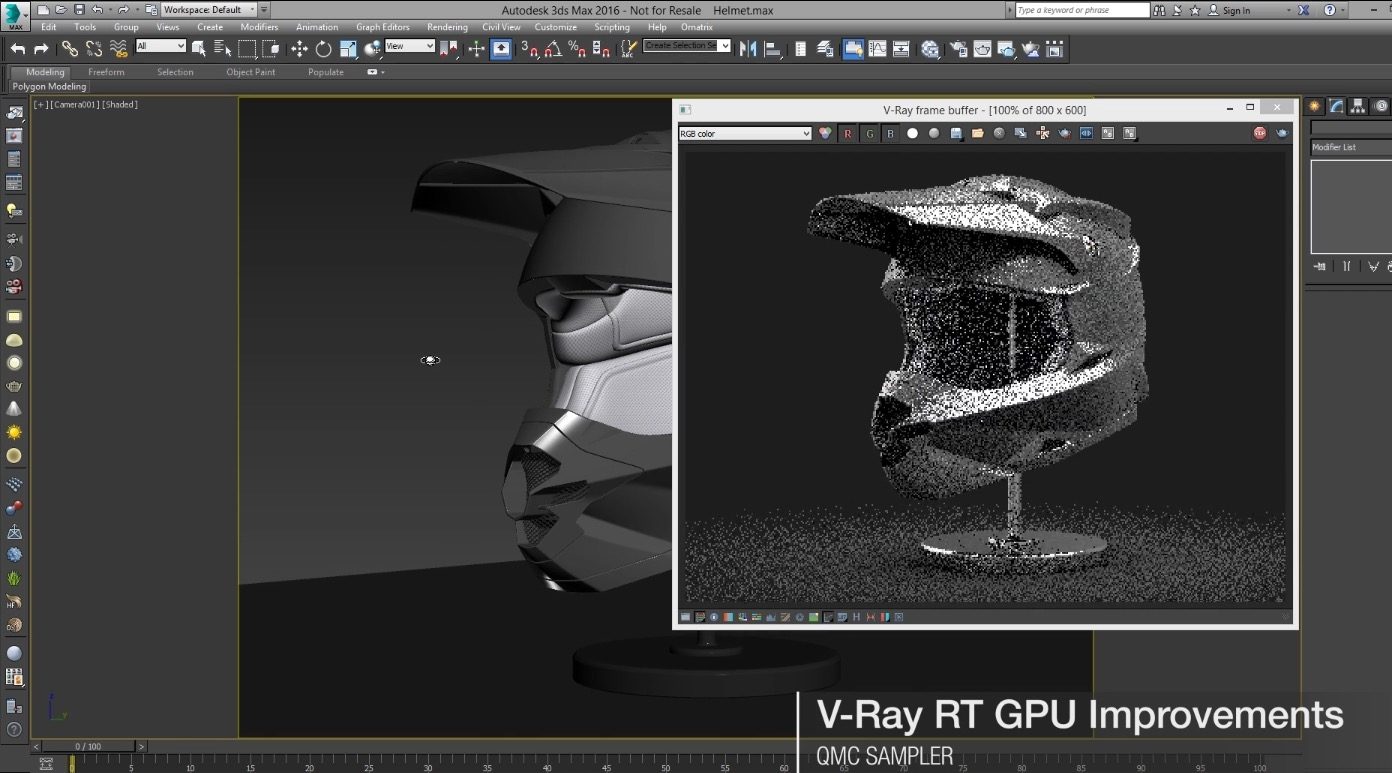Viewport: 1392px width, 773px height.
Task: Open the Modifiers menu
Action: (259, 27)
